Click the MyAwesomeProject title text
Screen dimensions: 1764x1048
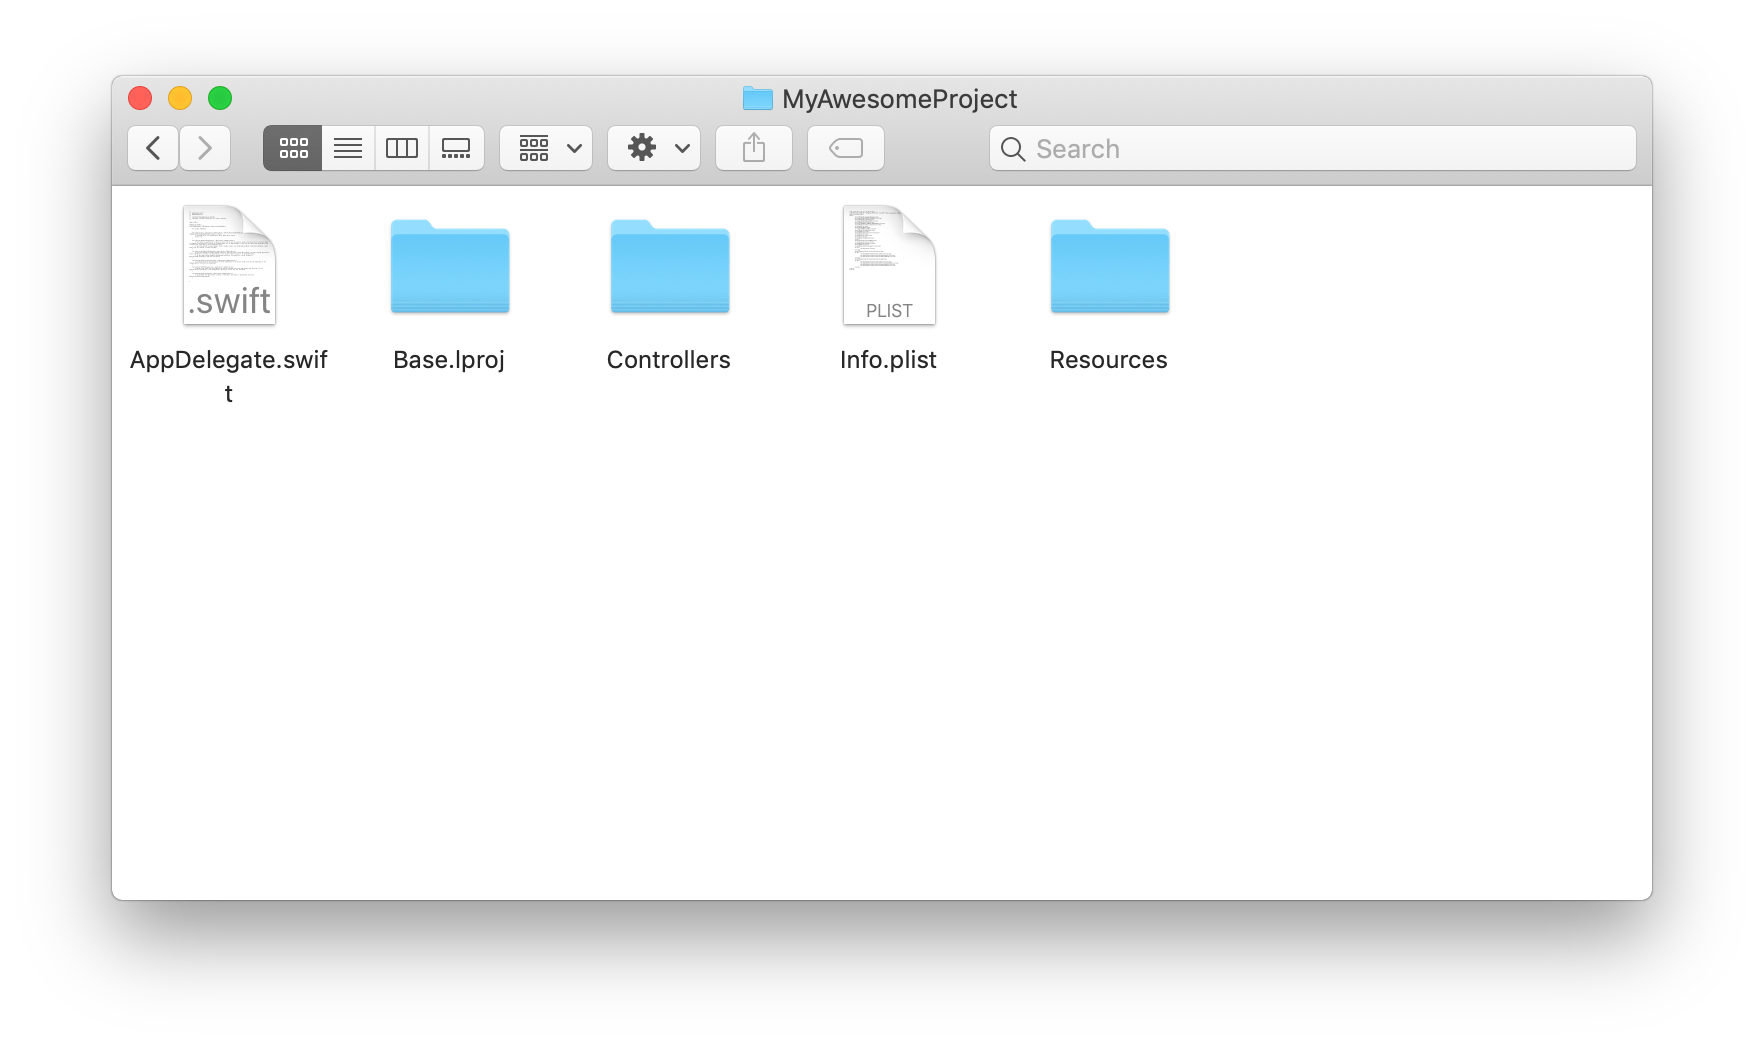[901, 98]
